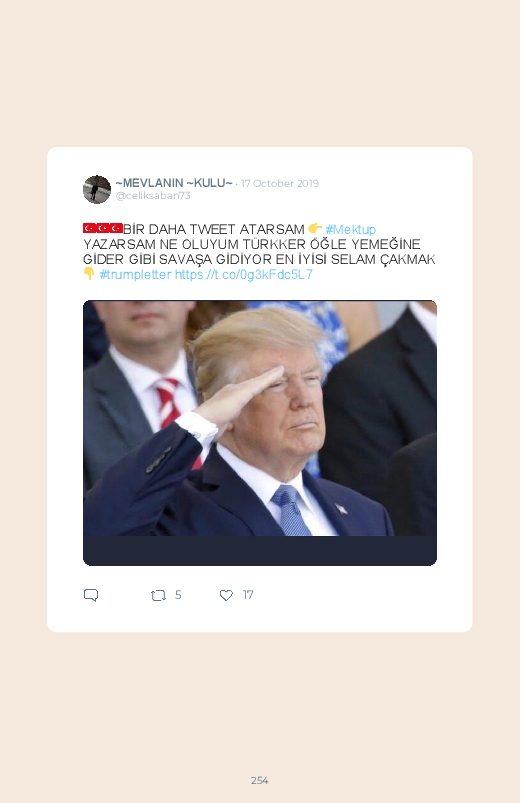Open the #trumpletter hashtag
This screenshot has width=520, height=803.
(x=135, y=274)
